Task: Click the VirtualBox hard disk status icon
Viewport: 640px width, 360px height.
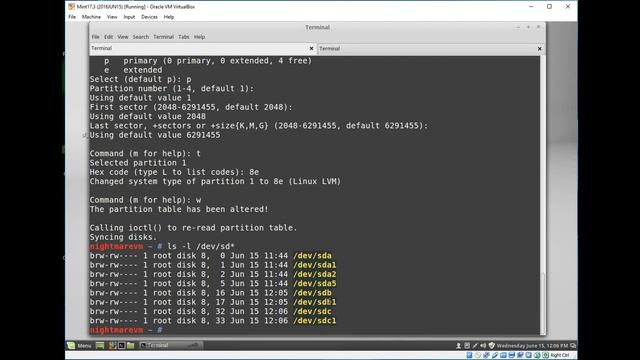Action: coord(469,355)
